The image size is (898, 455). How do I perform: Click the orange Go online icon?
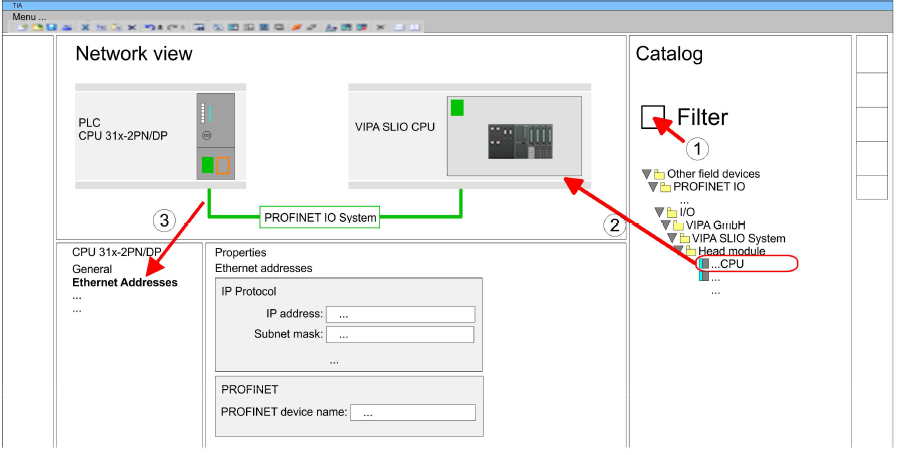[296, 27]
